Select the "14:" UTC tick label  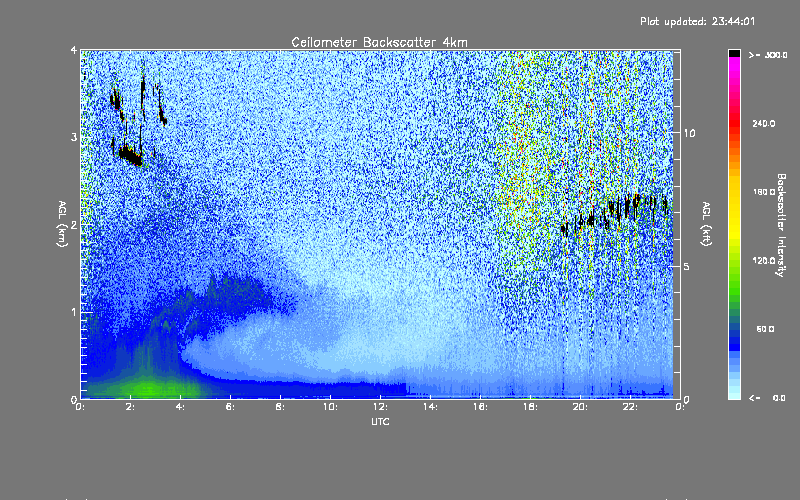[x=431, y=407]
